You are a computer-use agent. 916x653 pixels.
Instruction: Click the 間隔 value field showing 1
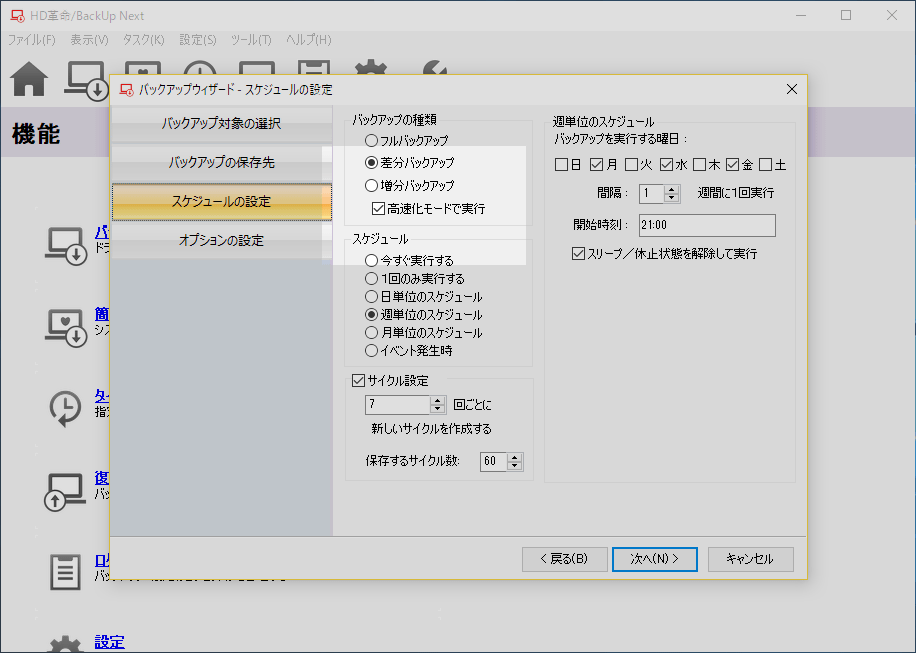652,194
